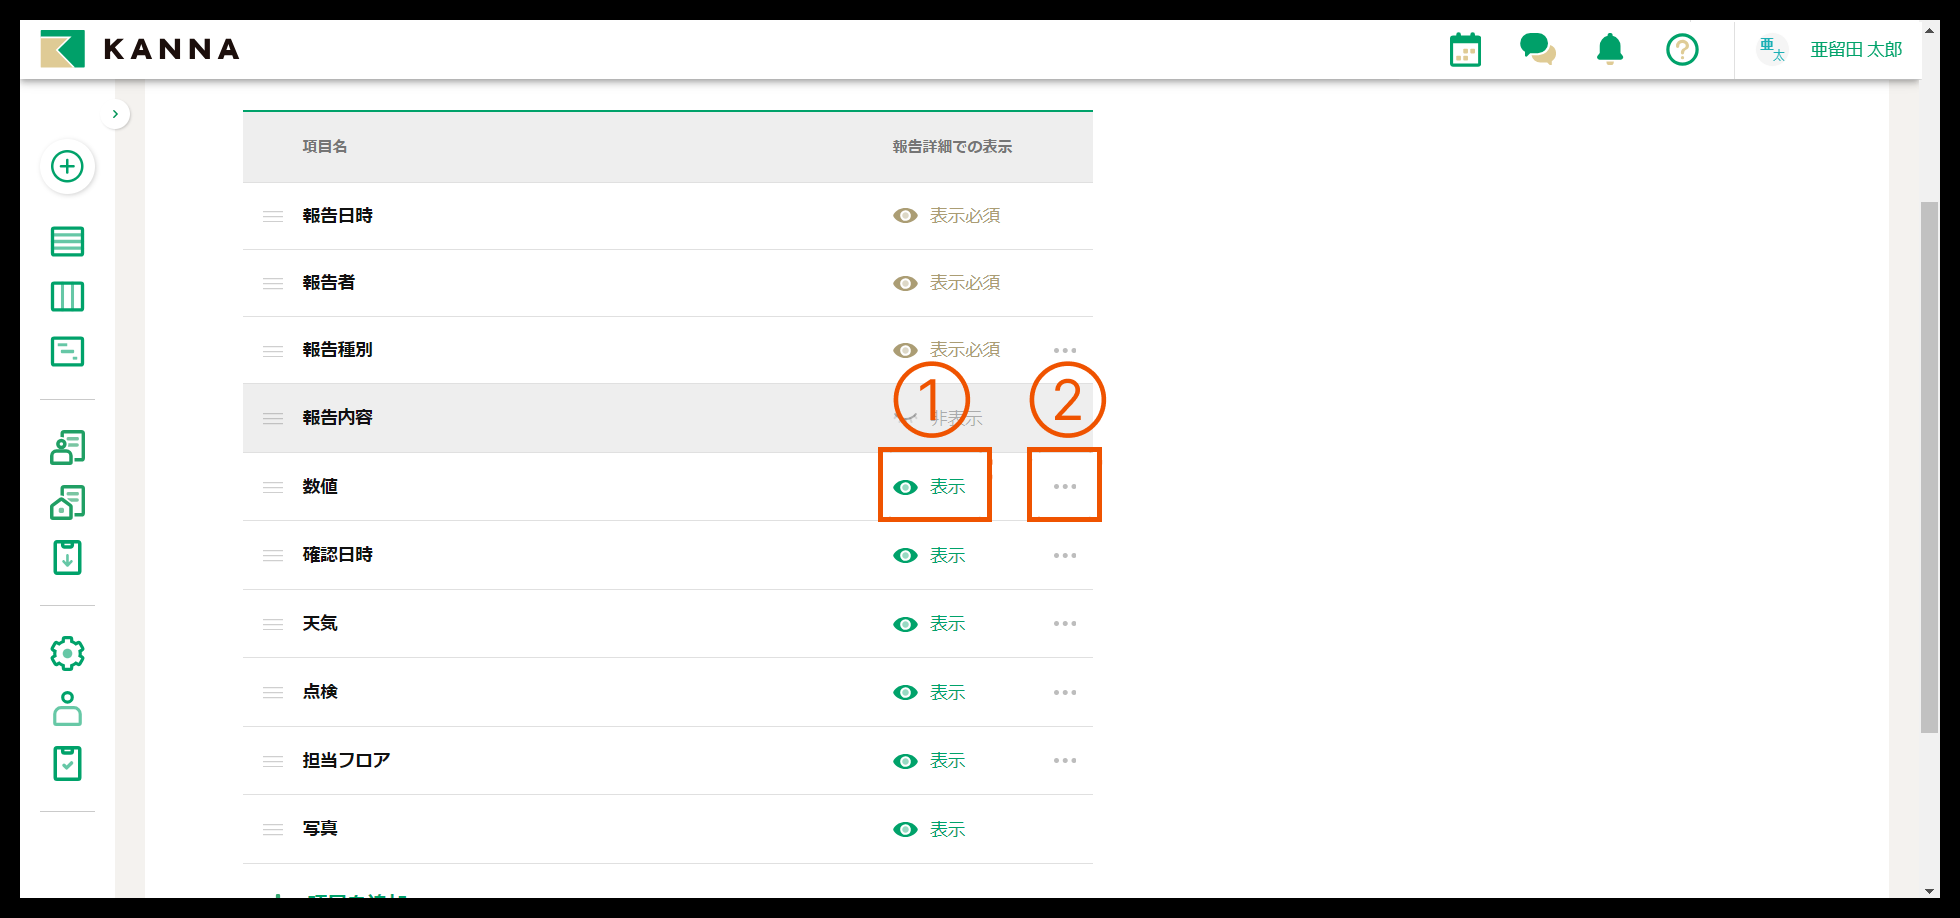Open the options menu for 担当フロア
This screenshot has width=1960, height=918.
pyautogui.click(x=1064, y=760)
